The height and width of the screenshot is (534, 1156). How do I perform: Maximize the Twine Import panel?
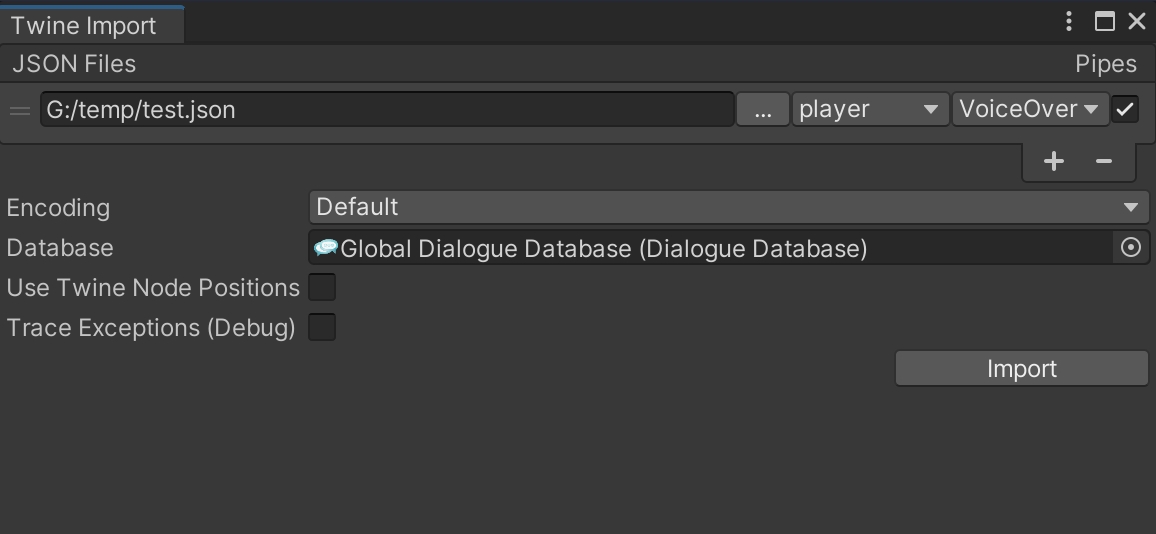click(x=1104, y=21)
